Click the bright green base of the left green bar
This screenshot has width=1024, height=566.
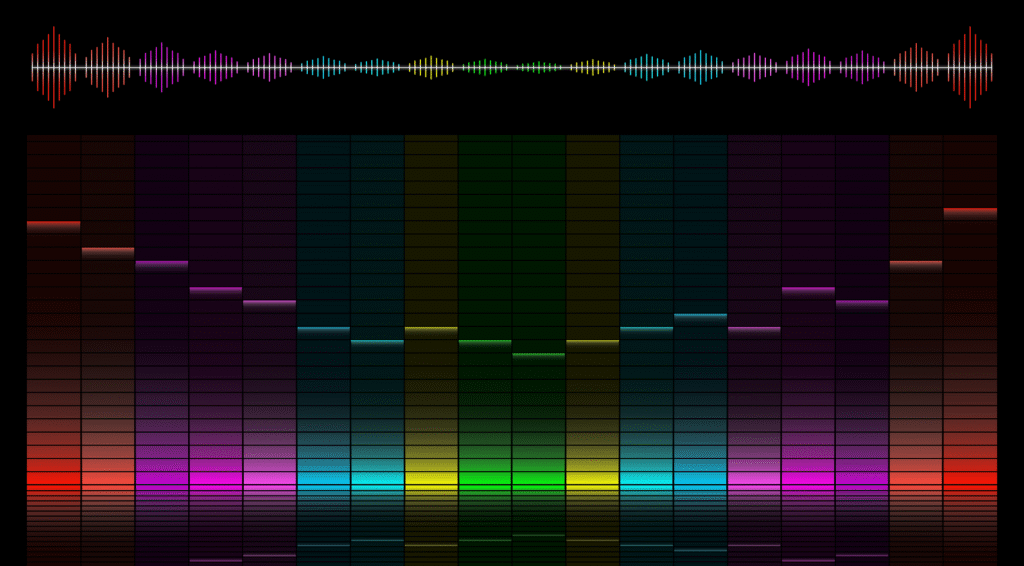(x=485, y=479)
